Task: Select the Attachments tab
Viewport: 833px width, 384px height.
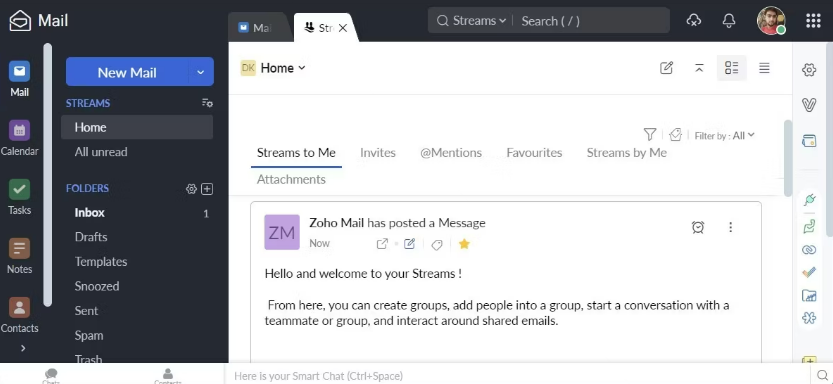Action: pos(291,180)
